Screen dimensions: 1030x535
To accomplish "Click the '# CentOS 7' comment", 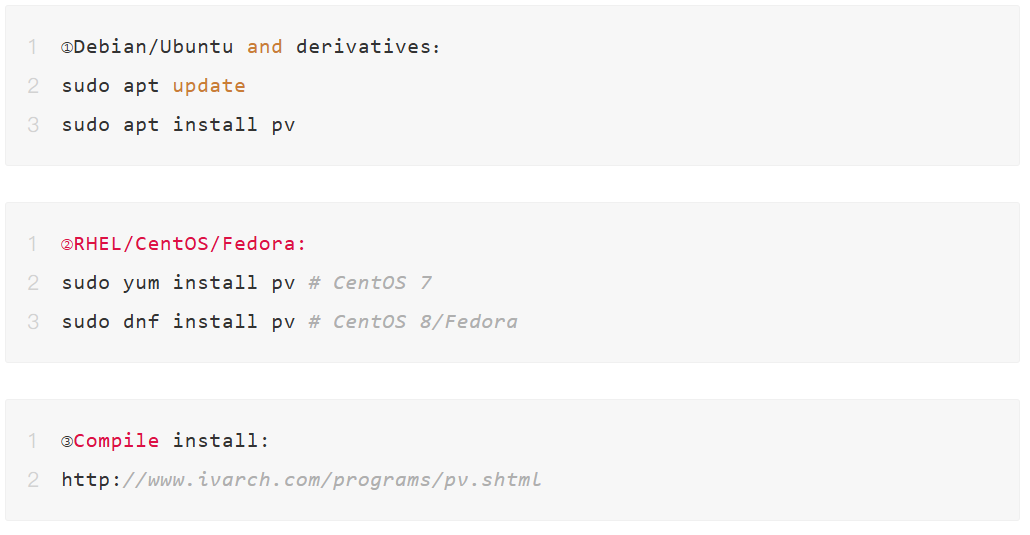I will coord(370,283).
